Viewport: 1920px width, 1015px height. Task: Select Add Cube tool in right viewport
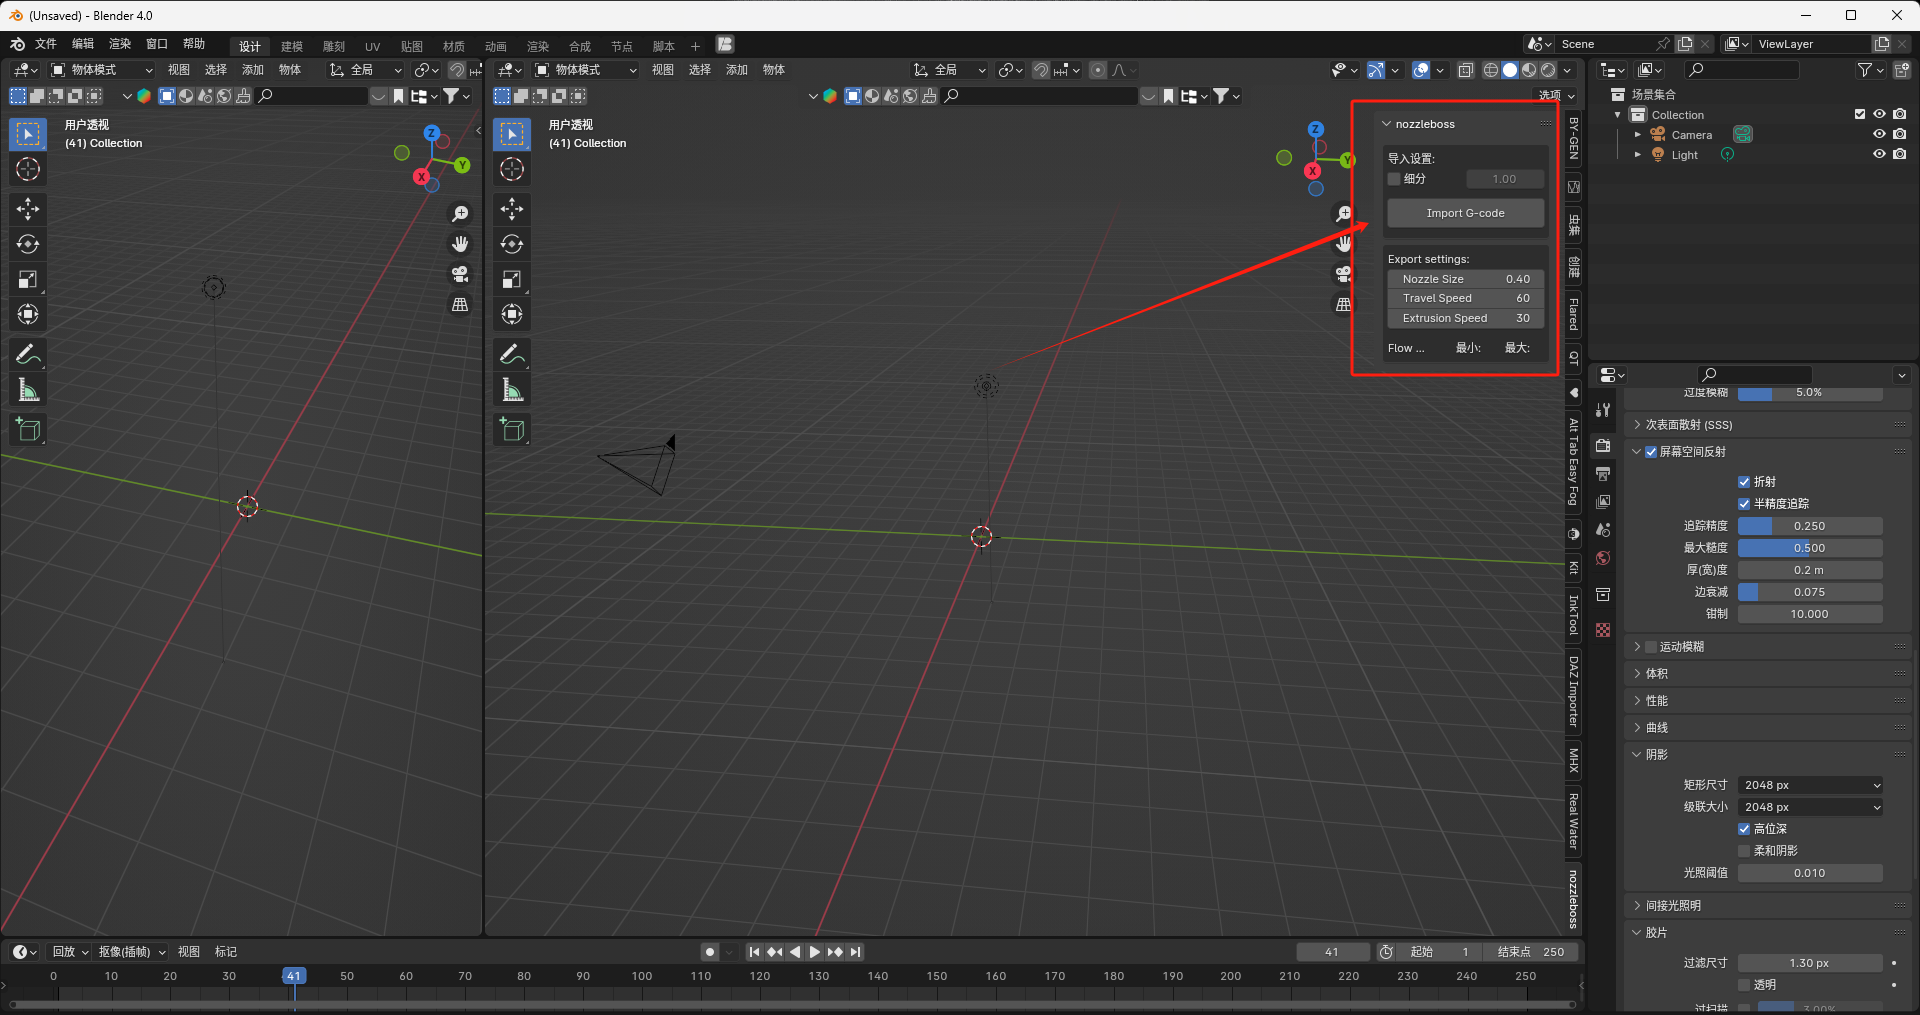pos(512,430)
